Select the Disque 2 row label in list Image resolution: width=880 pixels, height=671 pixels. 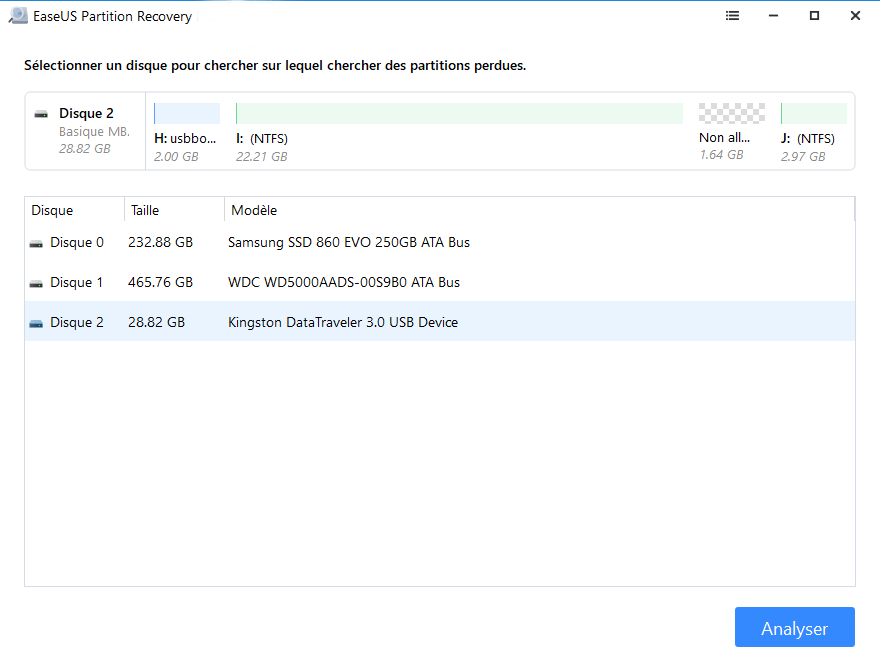[77, 322]
